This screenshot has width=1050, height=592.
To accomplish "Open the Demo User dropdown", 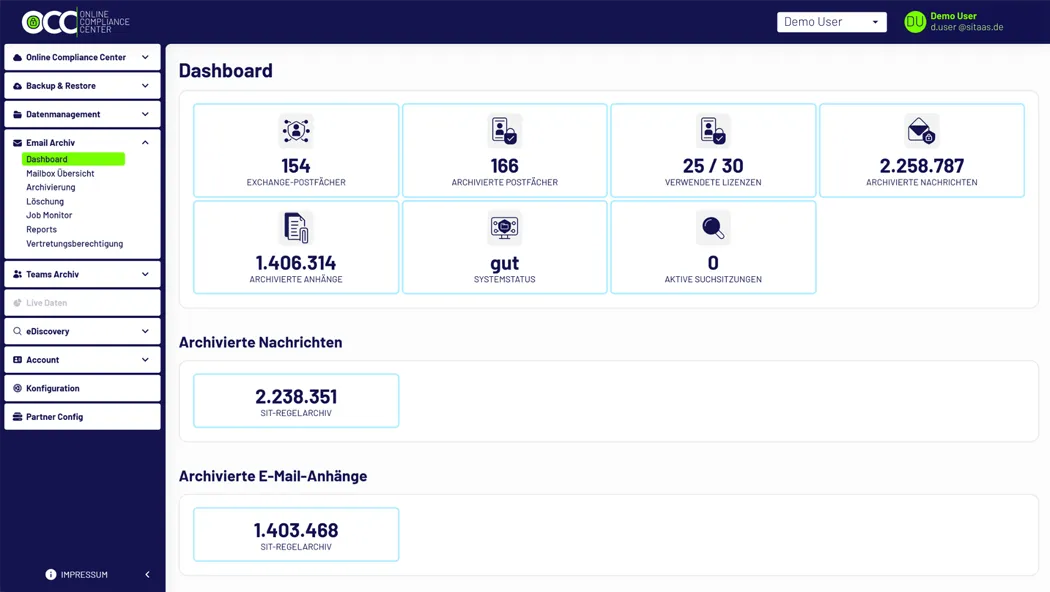I will (x=831, y=21).
